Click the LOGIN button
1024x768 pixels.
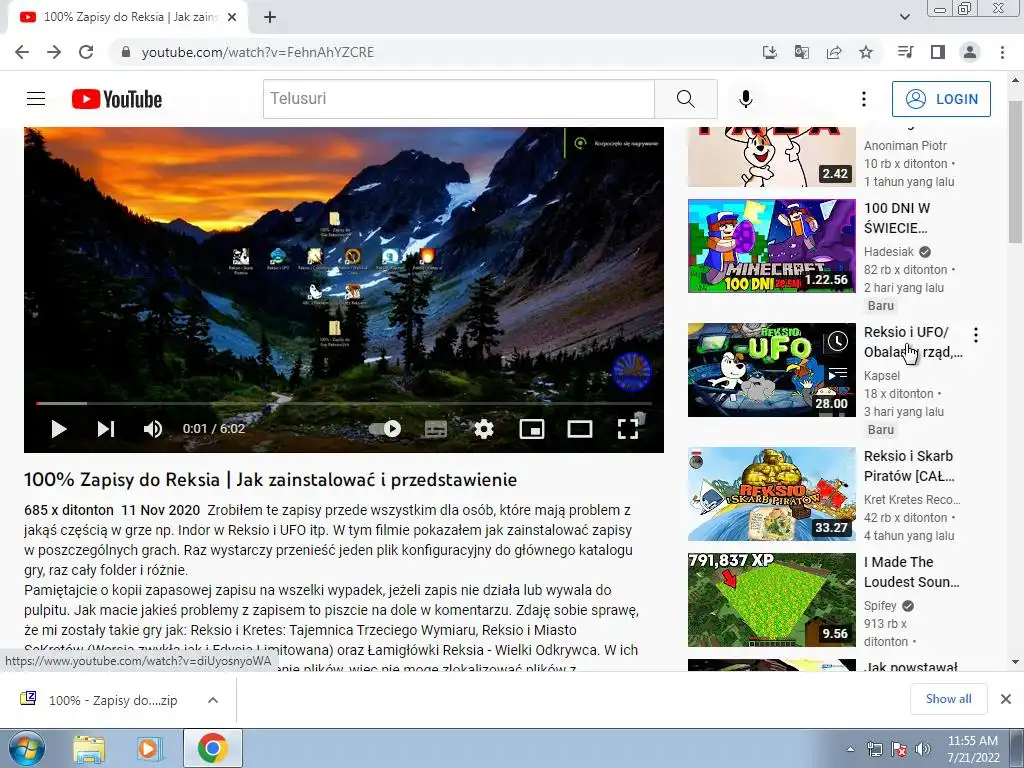[x=941, y=99]
